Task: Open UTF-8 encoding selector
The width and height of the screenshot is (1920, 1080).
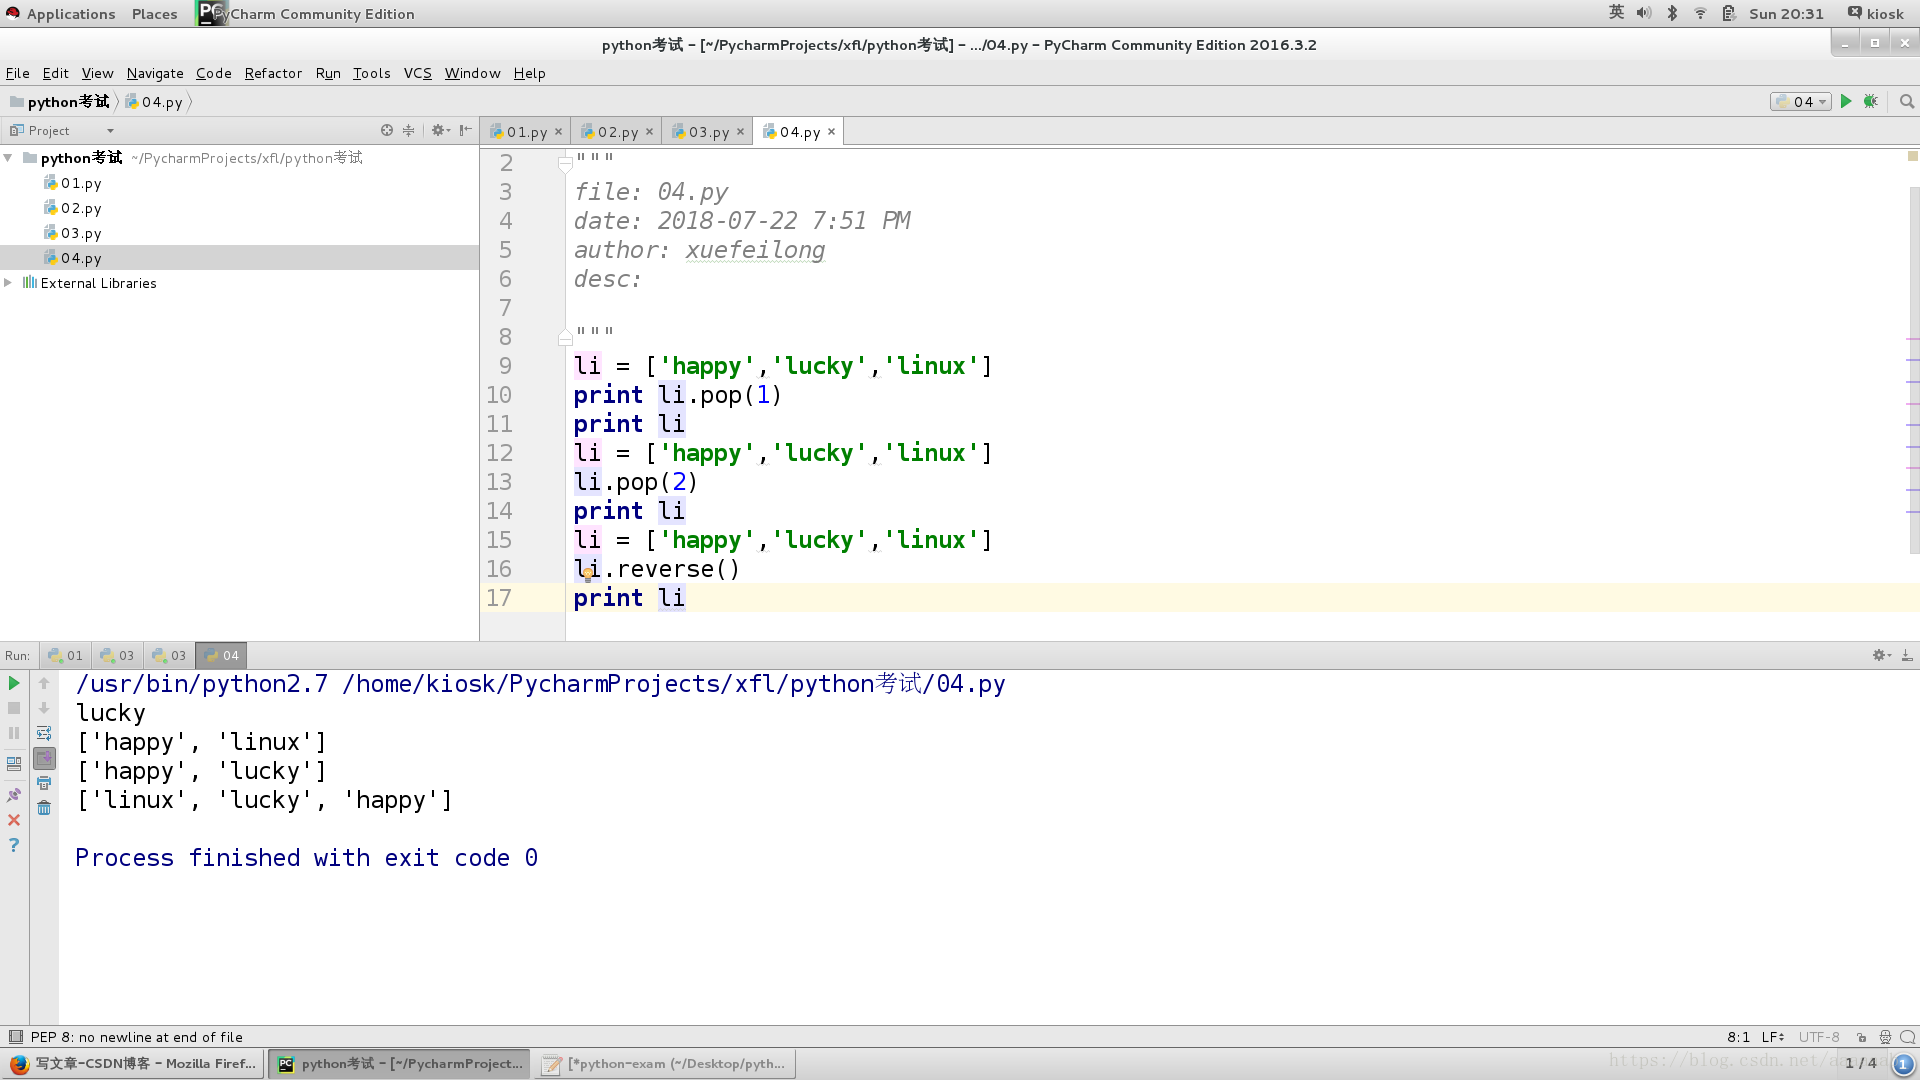Action: [1819, 1037]
